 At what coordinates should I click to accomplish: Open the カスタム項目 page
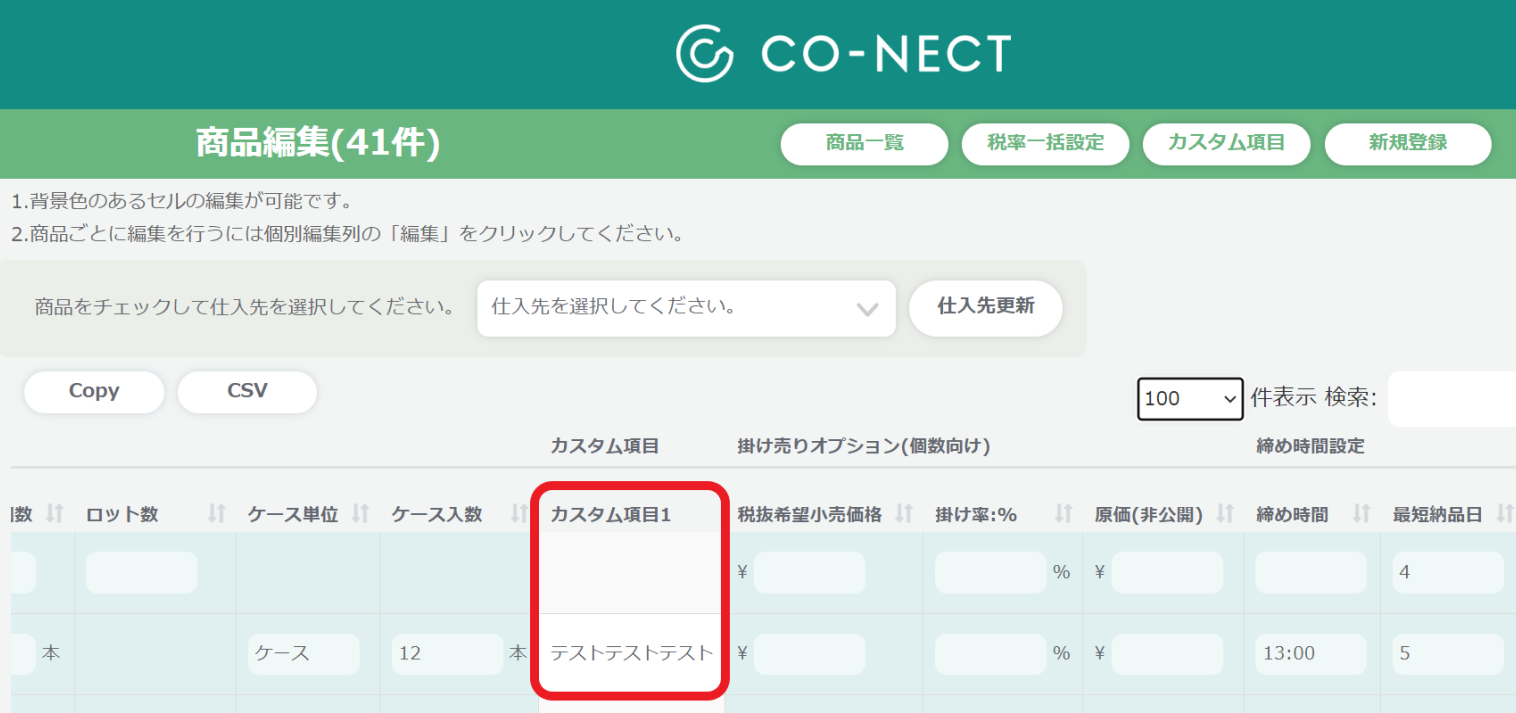click(x=1227, y=144)
